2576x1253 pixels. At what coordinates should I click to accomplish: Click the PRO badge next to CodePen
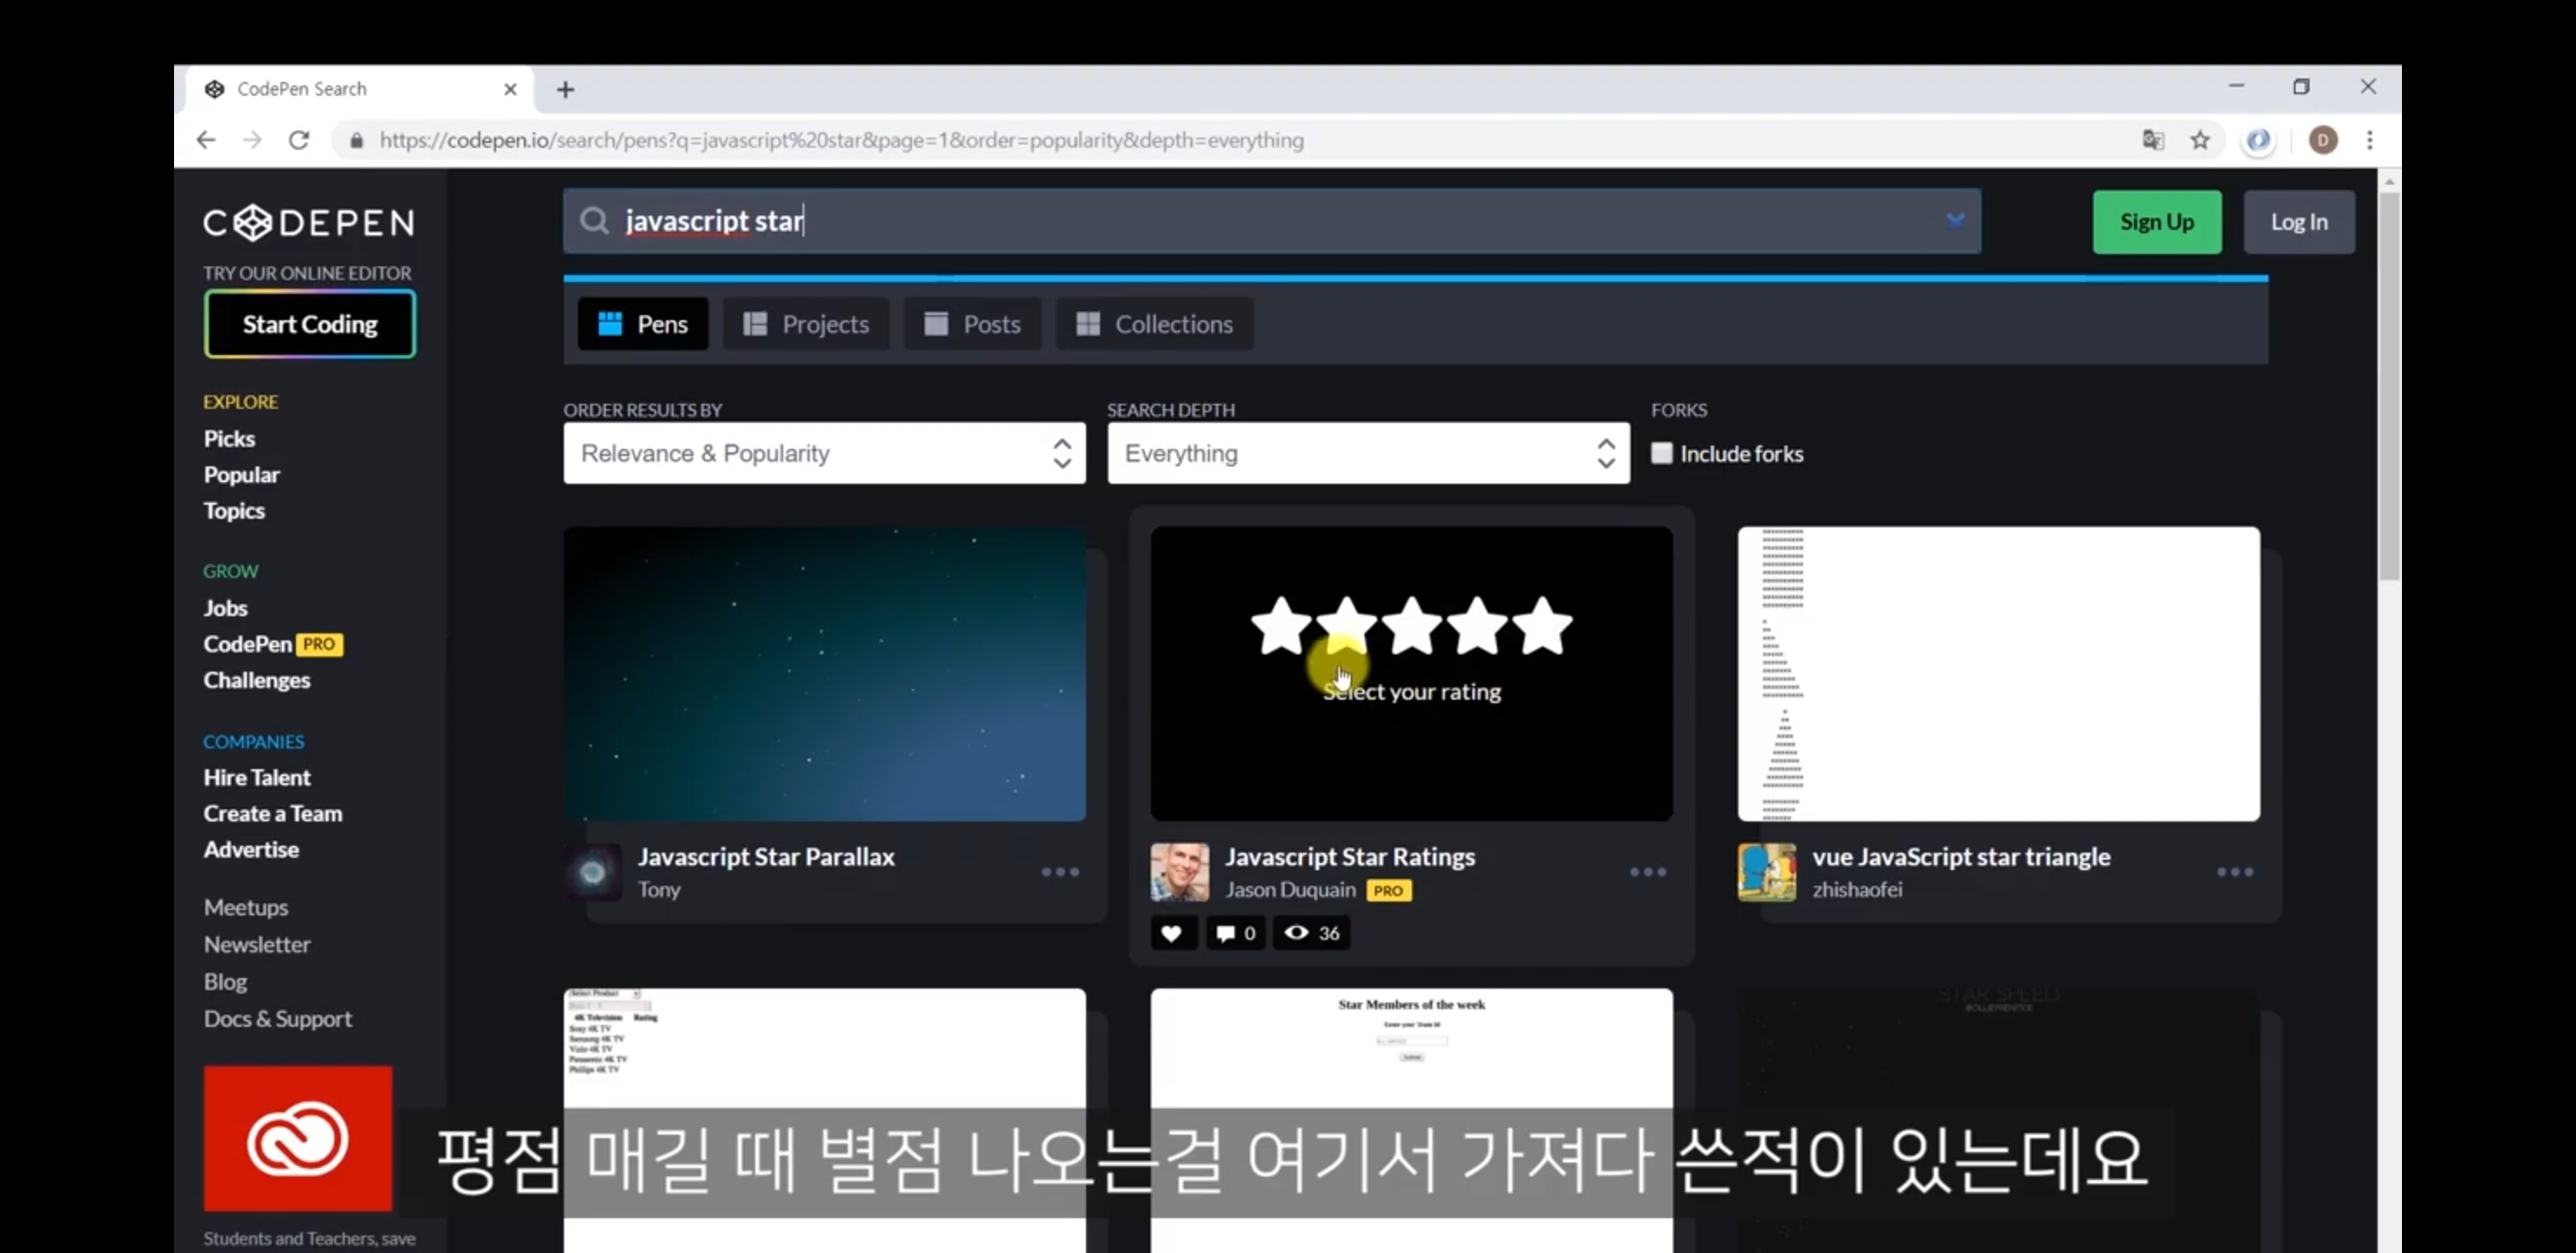point(320,645)
